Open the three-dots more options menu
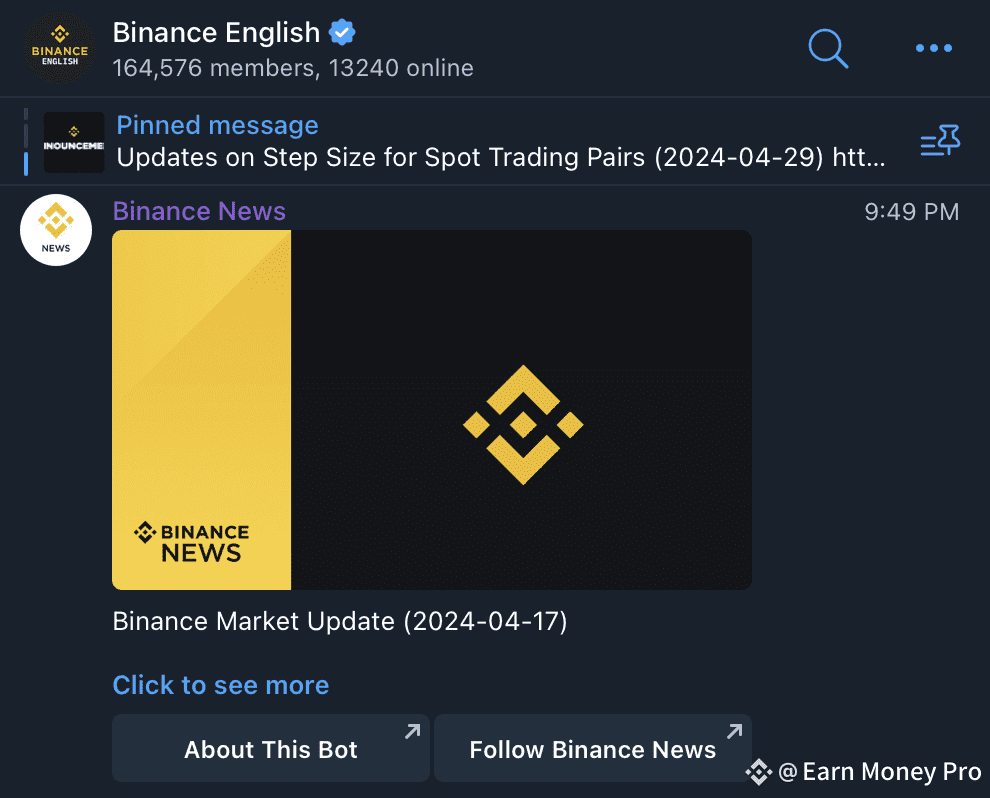Image resolution: width=990 pixels, height=798 pixels. point(934,48)
